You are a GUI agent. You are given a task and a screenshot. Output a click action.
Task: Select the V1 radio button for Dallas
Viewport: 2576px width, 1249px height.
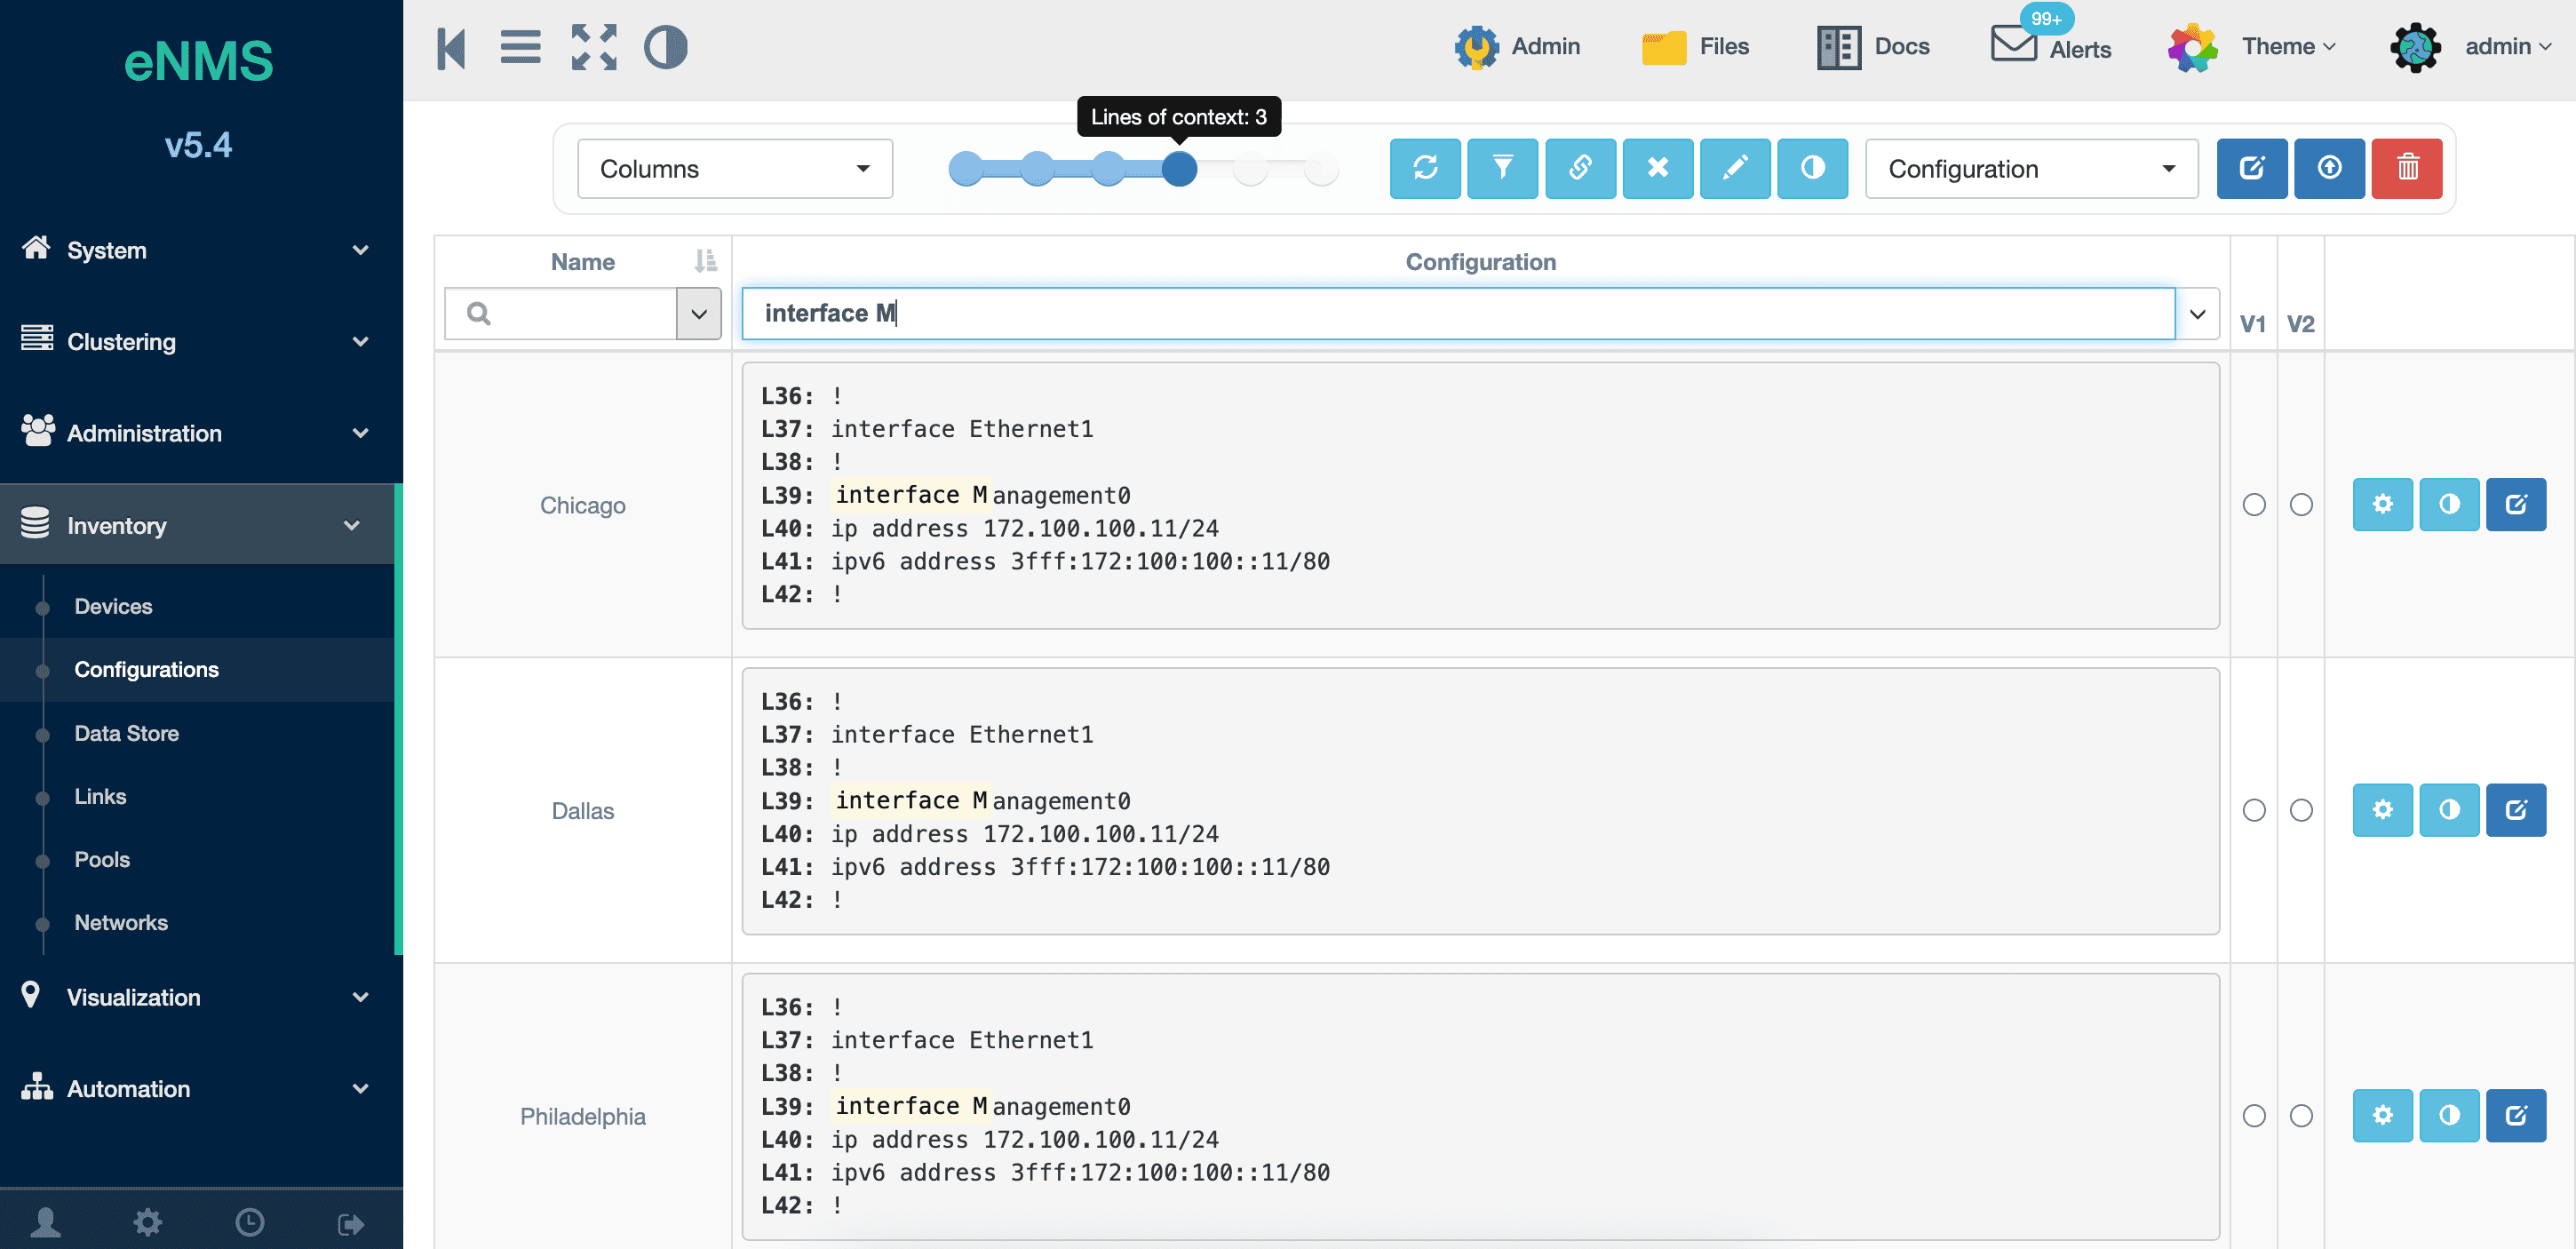[2254, 810]
